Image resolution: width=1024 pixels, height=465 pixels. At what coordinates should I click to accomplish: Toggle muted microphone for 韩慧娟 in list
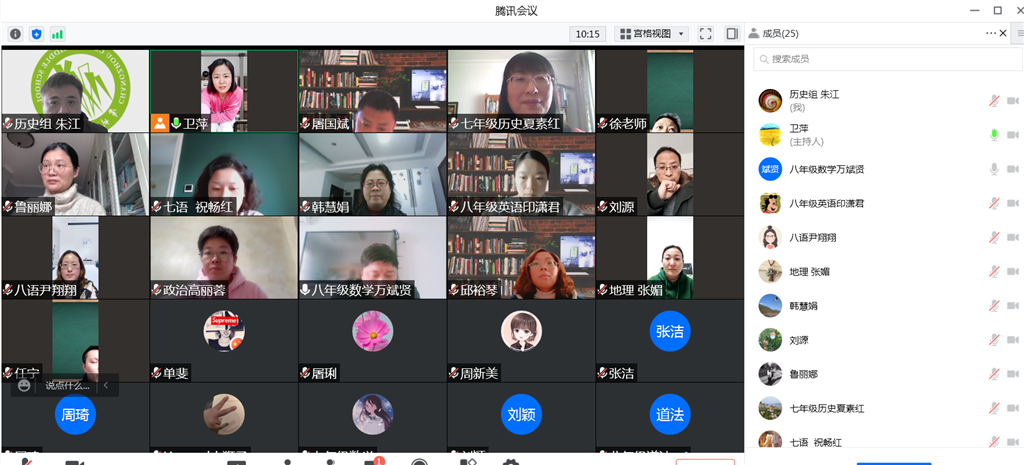pyautogui.click(x=994, y=306)
